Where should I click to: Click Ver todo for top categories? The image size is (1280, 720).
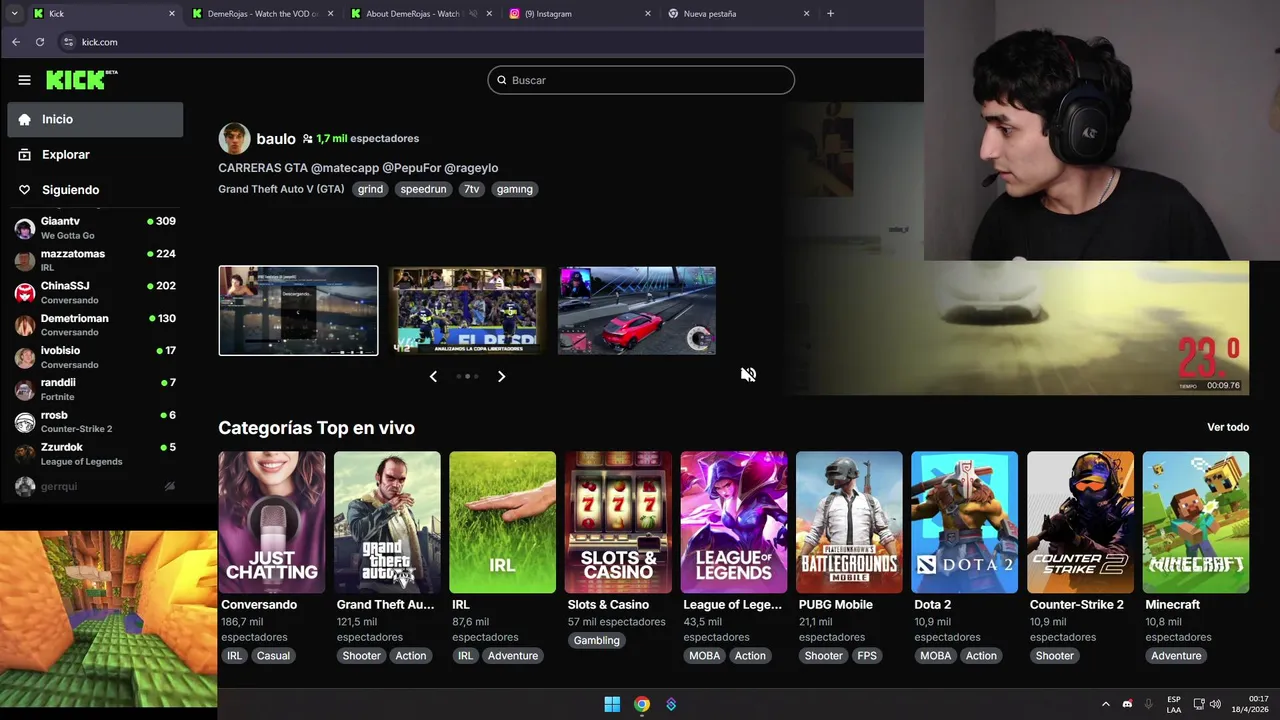point(1228,427)
